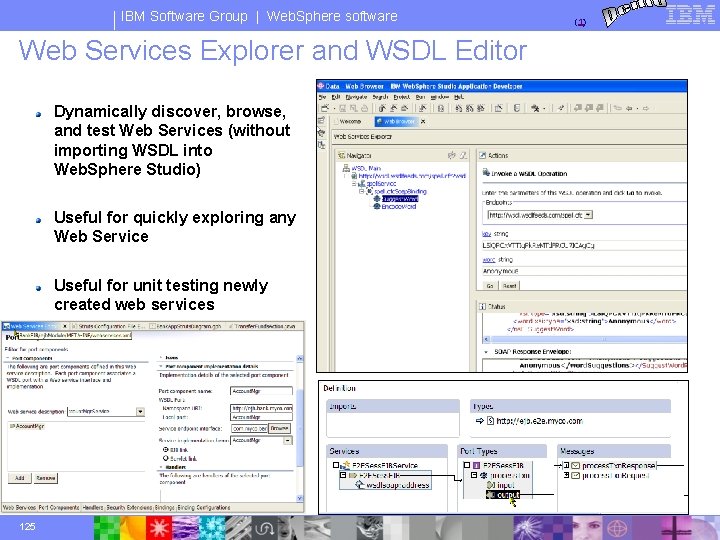Click the Run toolbar icon with dropdown

point(537,108)
